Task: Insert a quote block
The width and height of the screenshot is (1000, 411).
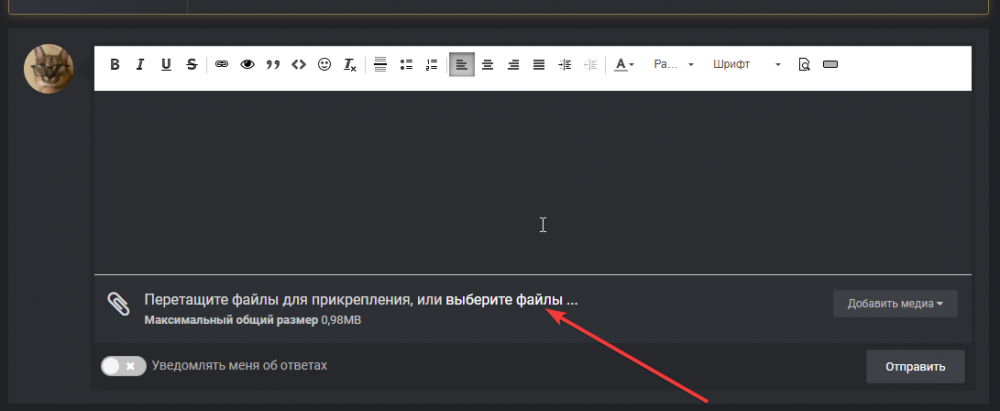Action: point(272,65)
